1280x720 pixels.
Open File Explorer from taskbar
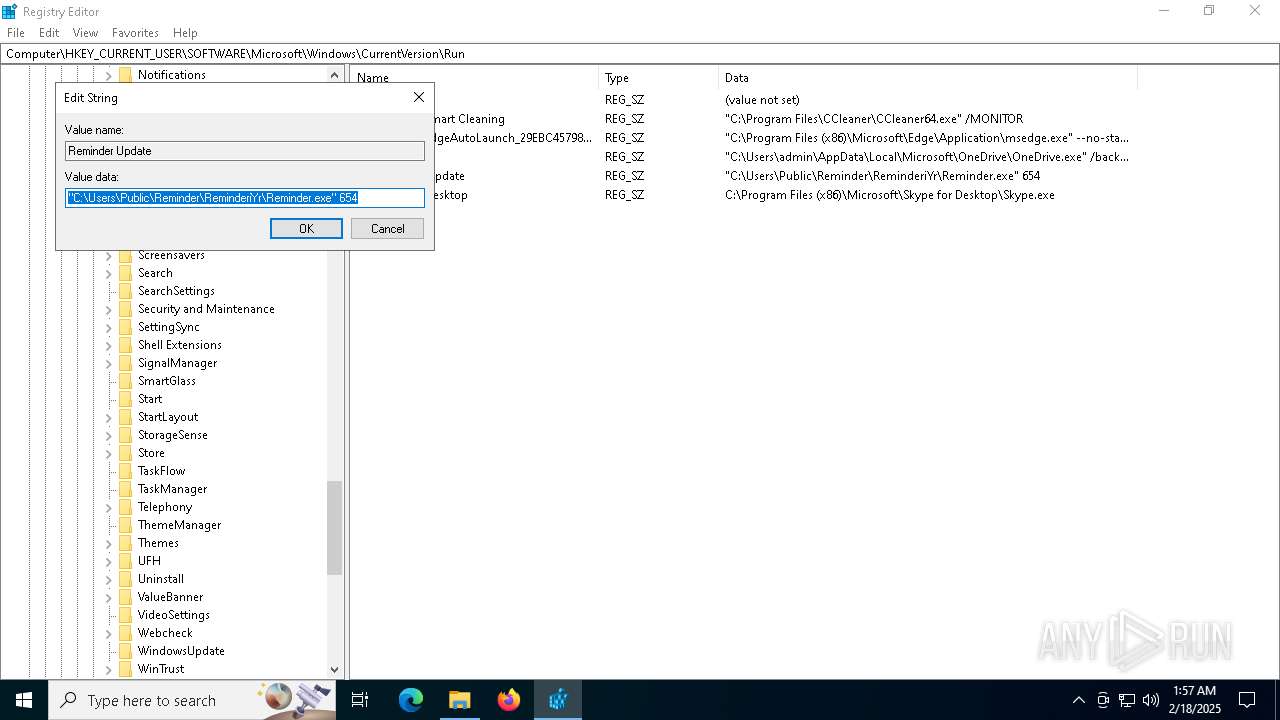tap(459, 700)
